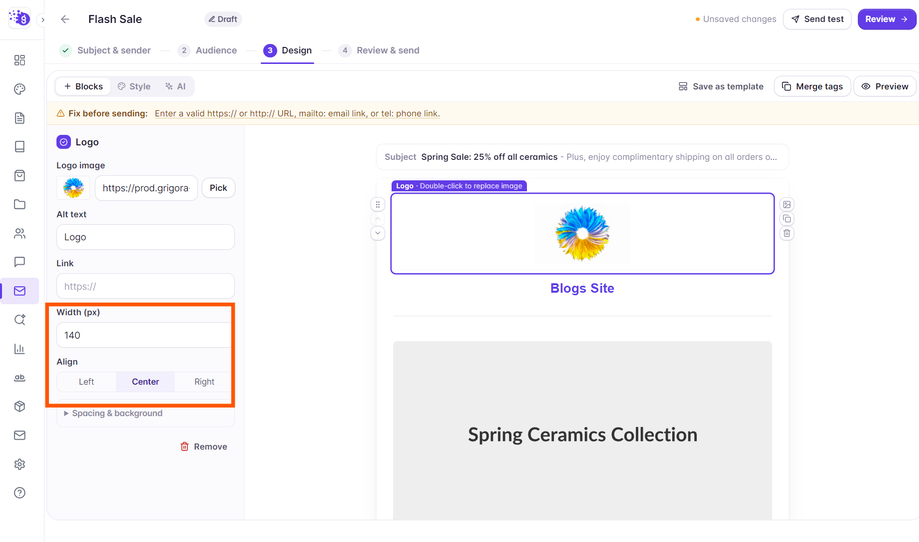Click the app logo in top-left corner
This screenshot has height=542, width=919.
coord(19,18)
